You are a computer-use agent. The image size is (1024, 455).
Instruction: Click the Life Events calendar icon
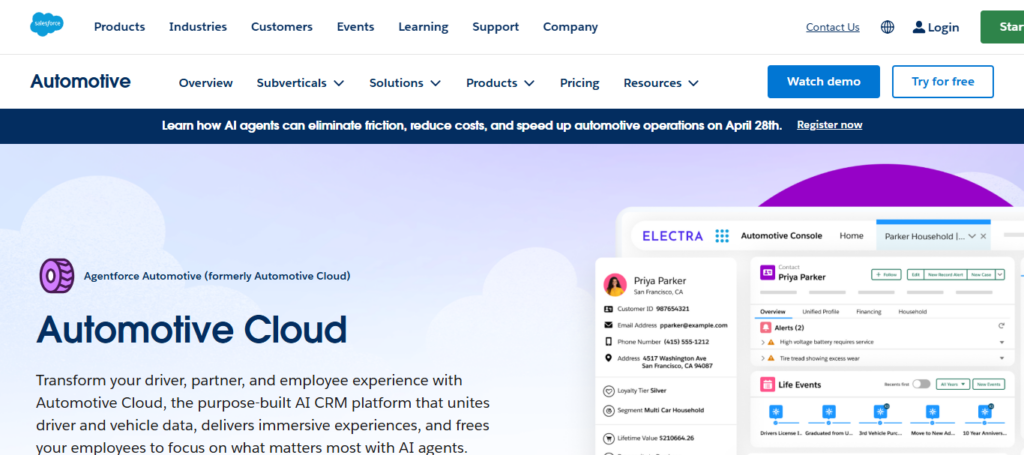coord(767,384)
